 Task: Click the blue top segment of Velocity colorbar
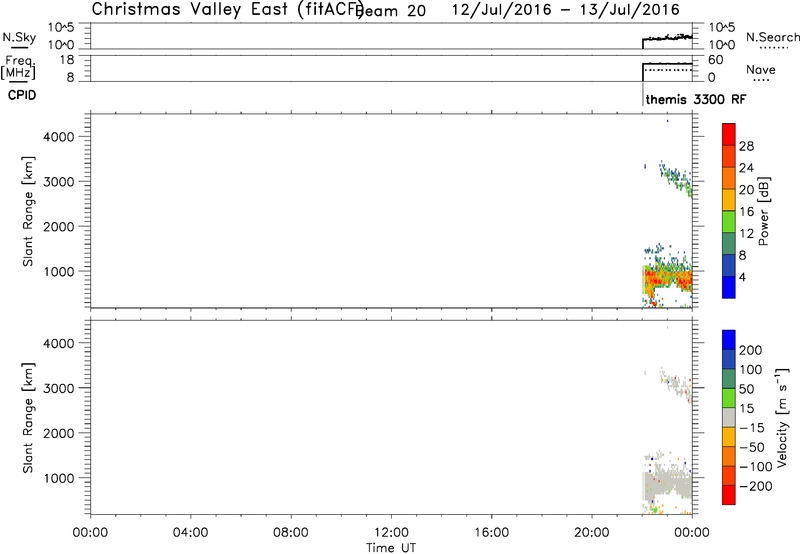[x=729, y=340]
